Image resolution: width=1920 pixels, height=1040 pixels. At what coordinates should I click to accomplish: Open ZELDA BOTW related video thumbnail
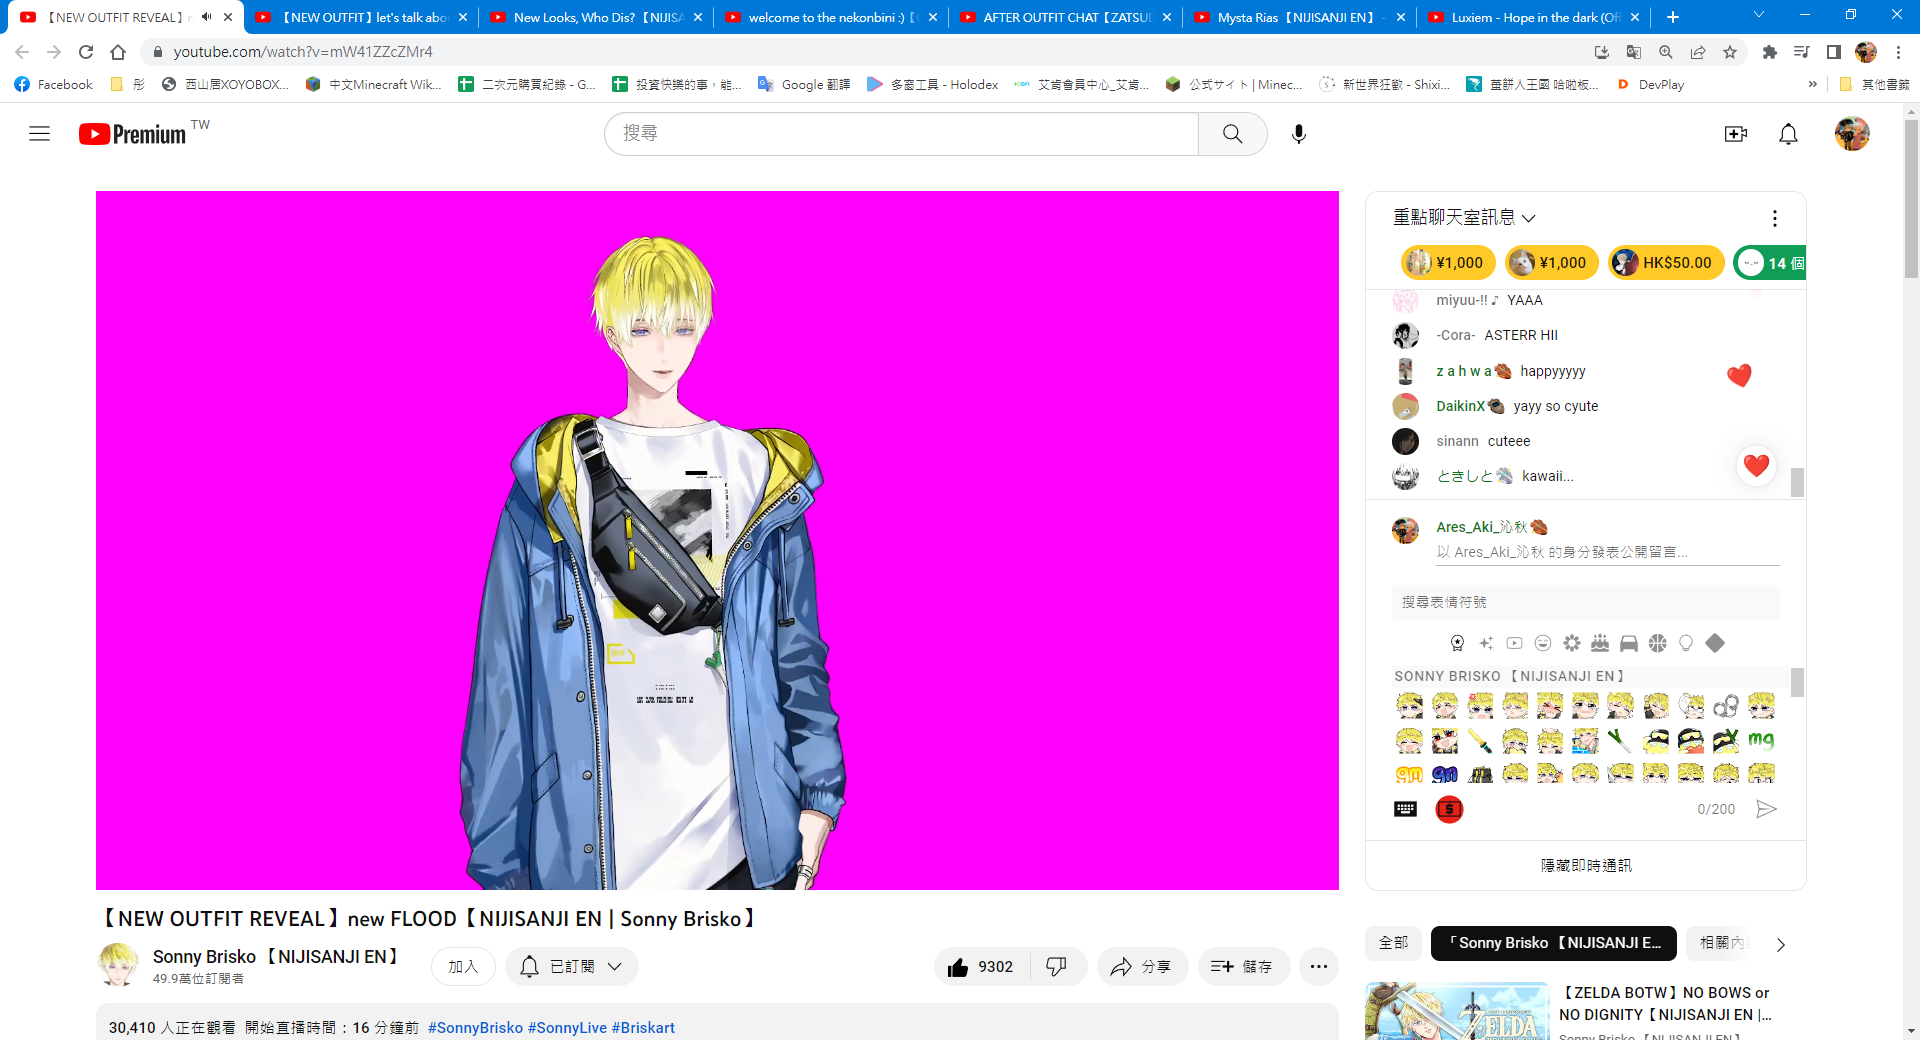[x=1457, y=1011]
